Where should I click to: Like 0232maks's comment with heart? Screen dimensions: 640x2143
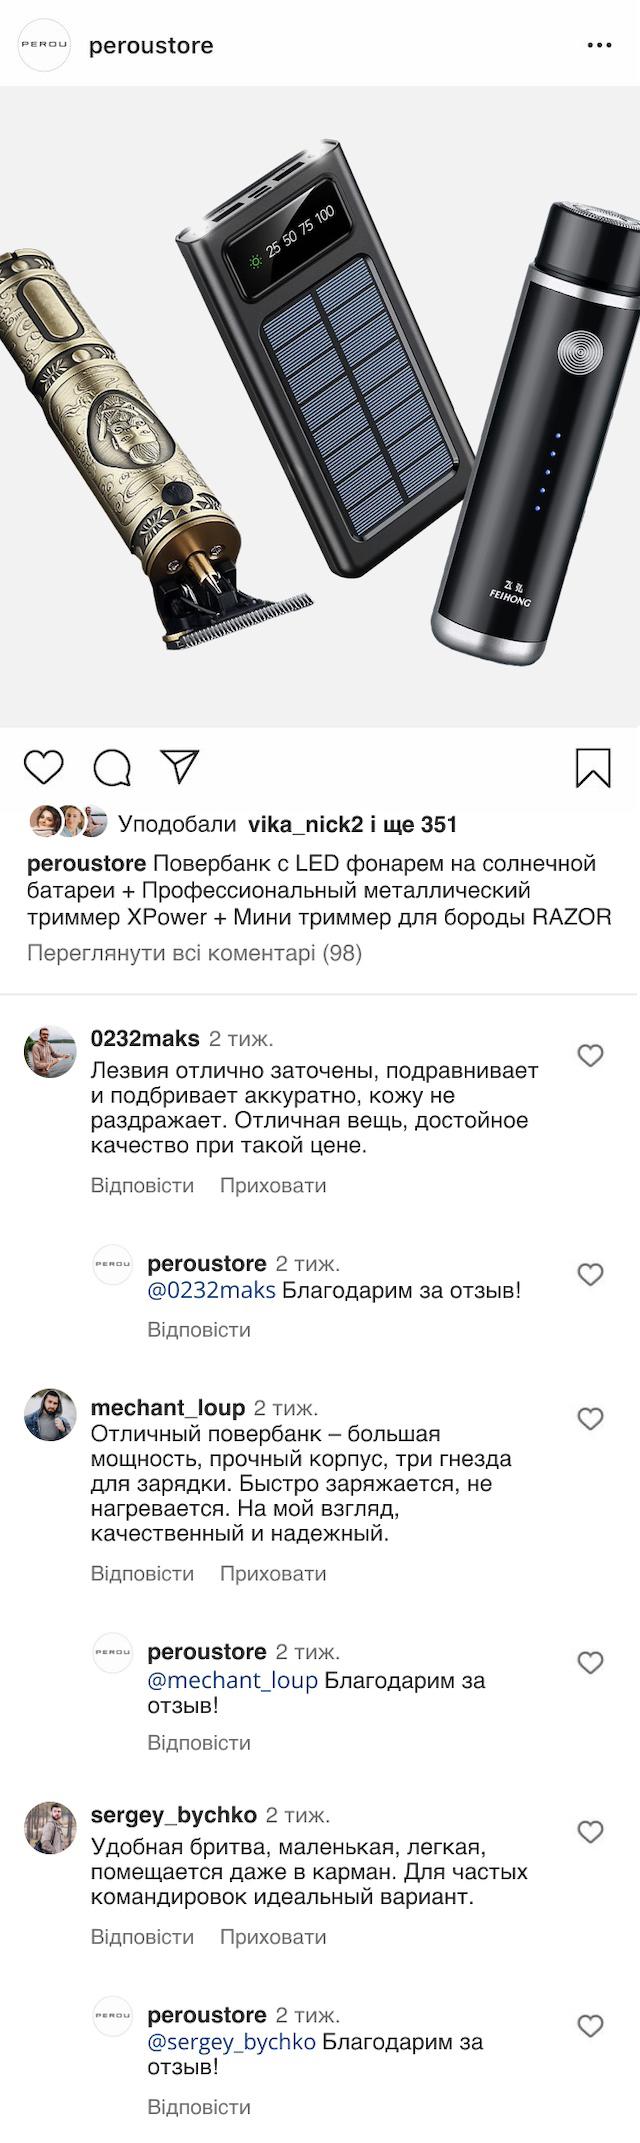click(591, 1055)
